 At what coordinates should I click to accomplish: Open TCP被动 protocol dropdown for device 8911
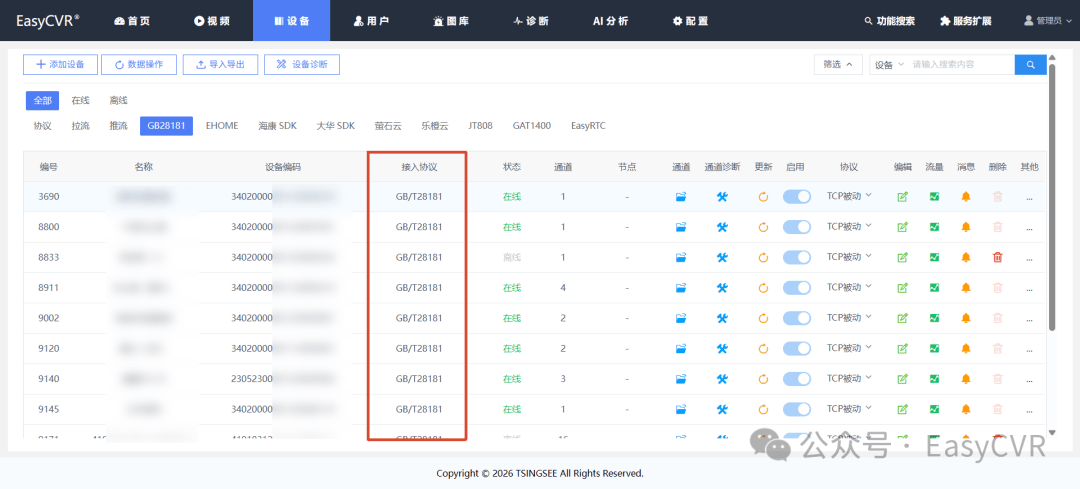pyautogui.click(x=849, y=287)
